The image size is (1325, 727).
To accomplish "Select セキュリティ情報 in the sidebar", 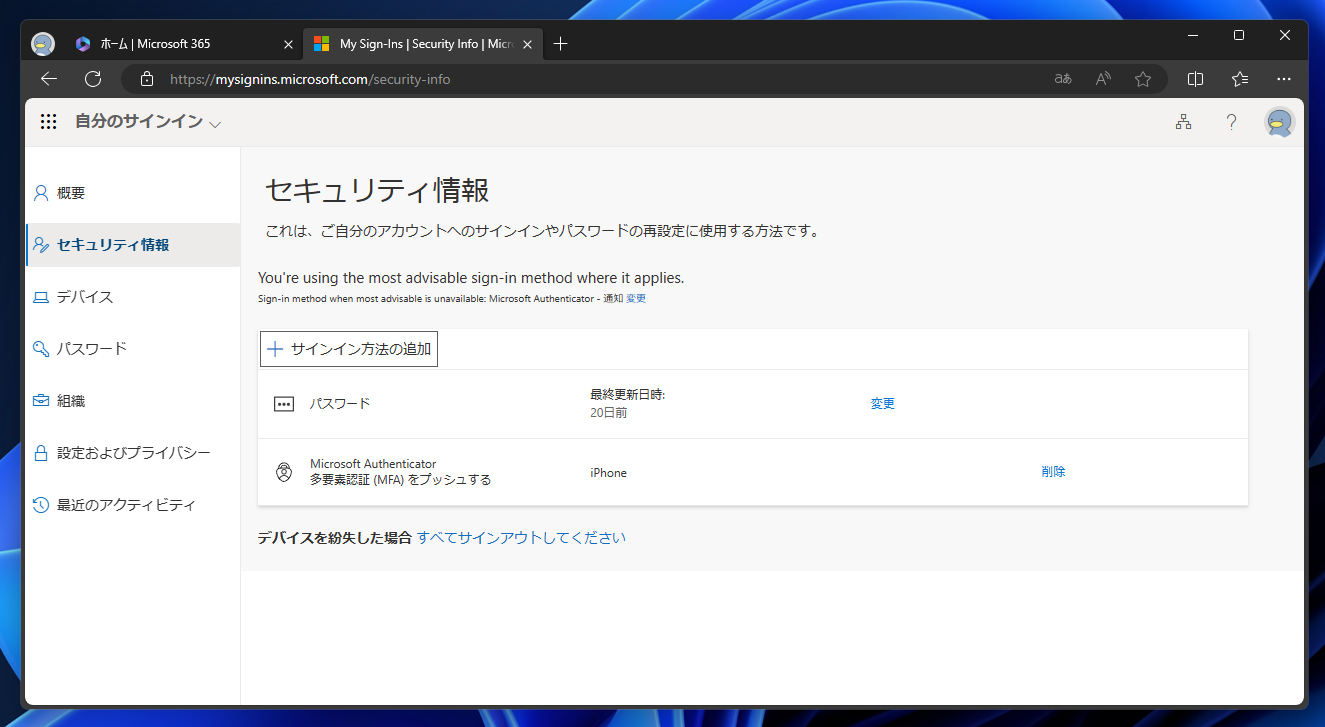I will pos(132,245).
